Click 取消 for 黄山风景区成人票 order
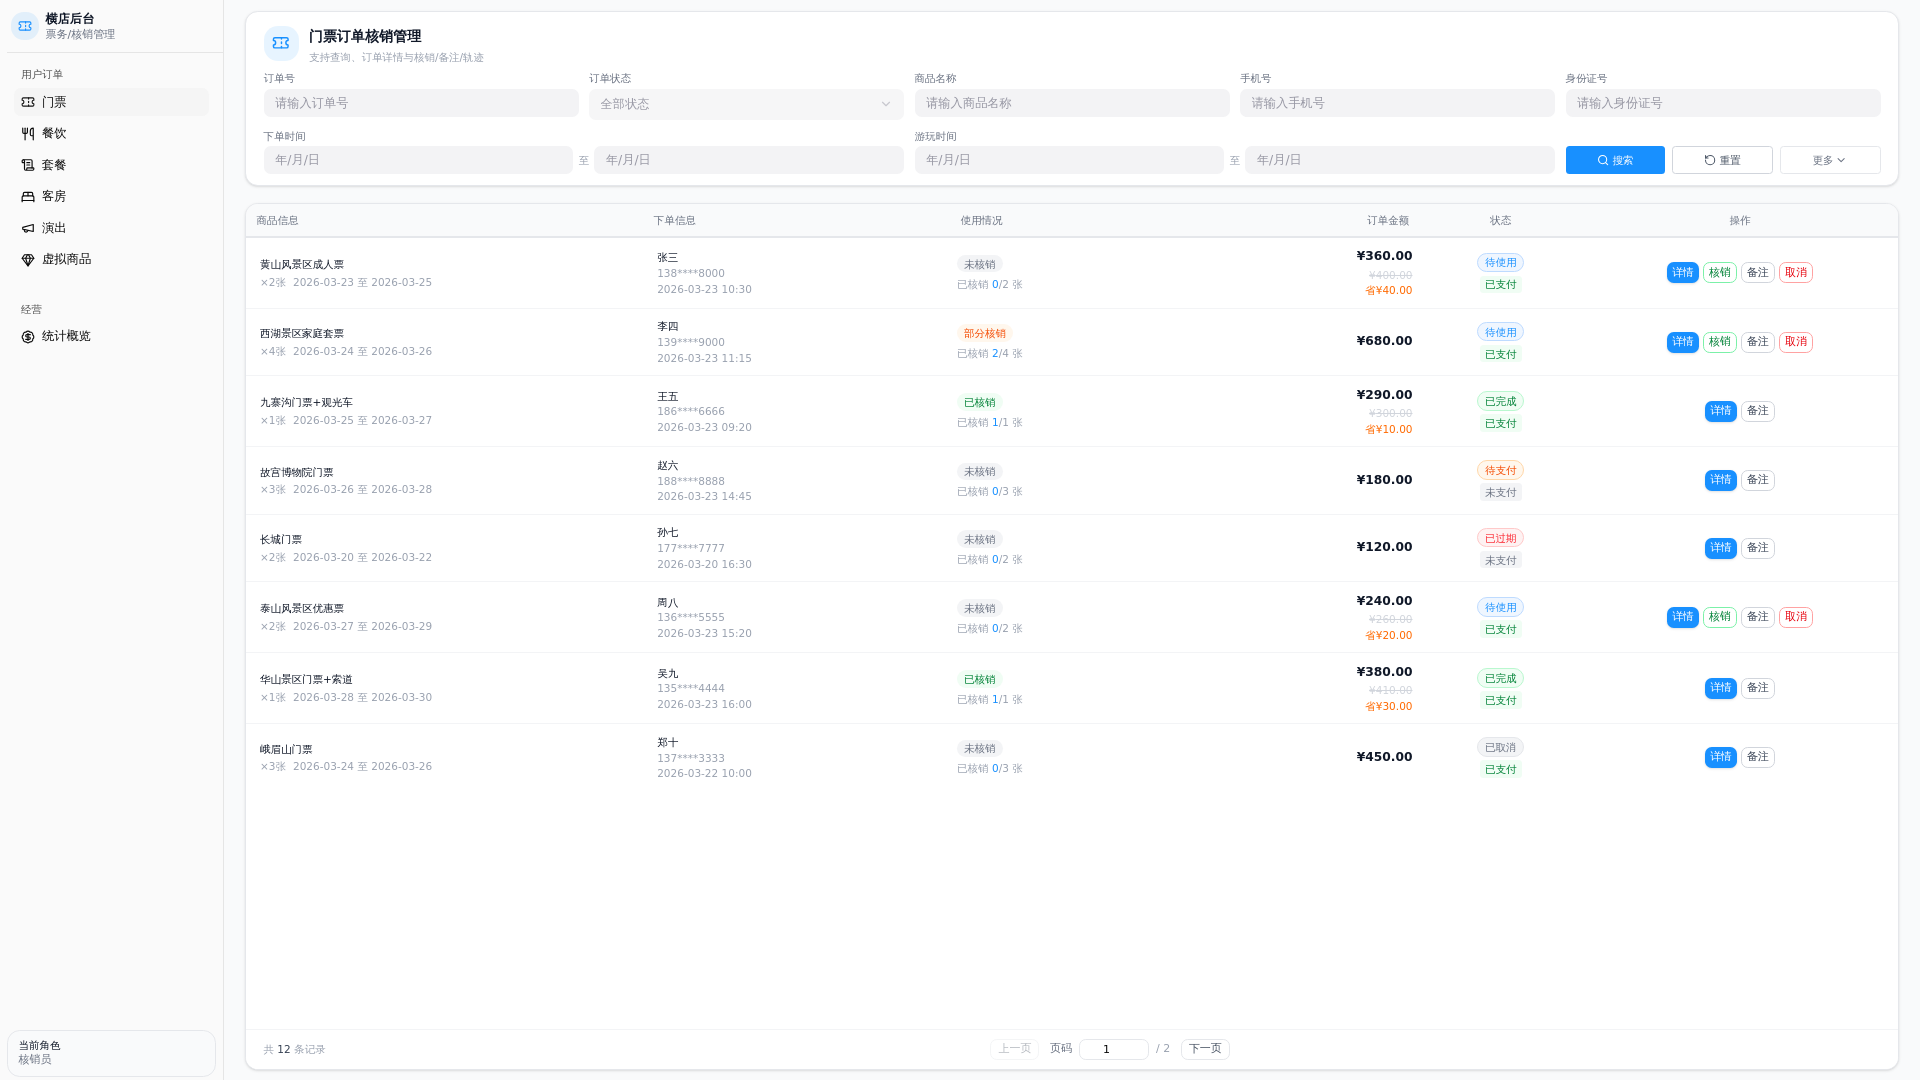This screenshot has height=1080, width=1920. click(x=1796, y=273)
